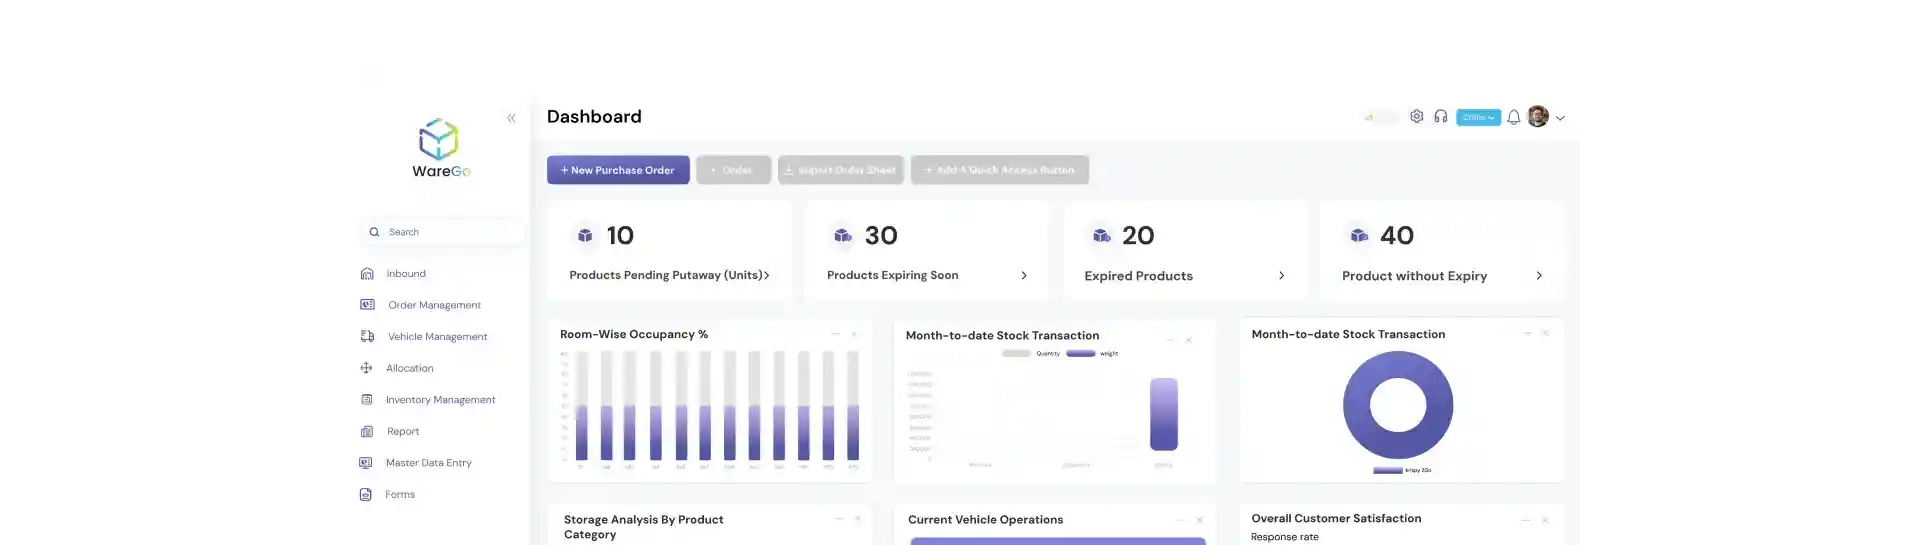Close the Storage Analysis By Product Category widget

click(x=857, y=519)
